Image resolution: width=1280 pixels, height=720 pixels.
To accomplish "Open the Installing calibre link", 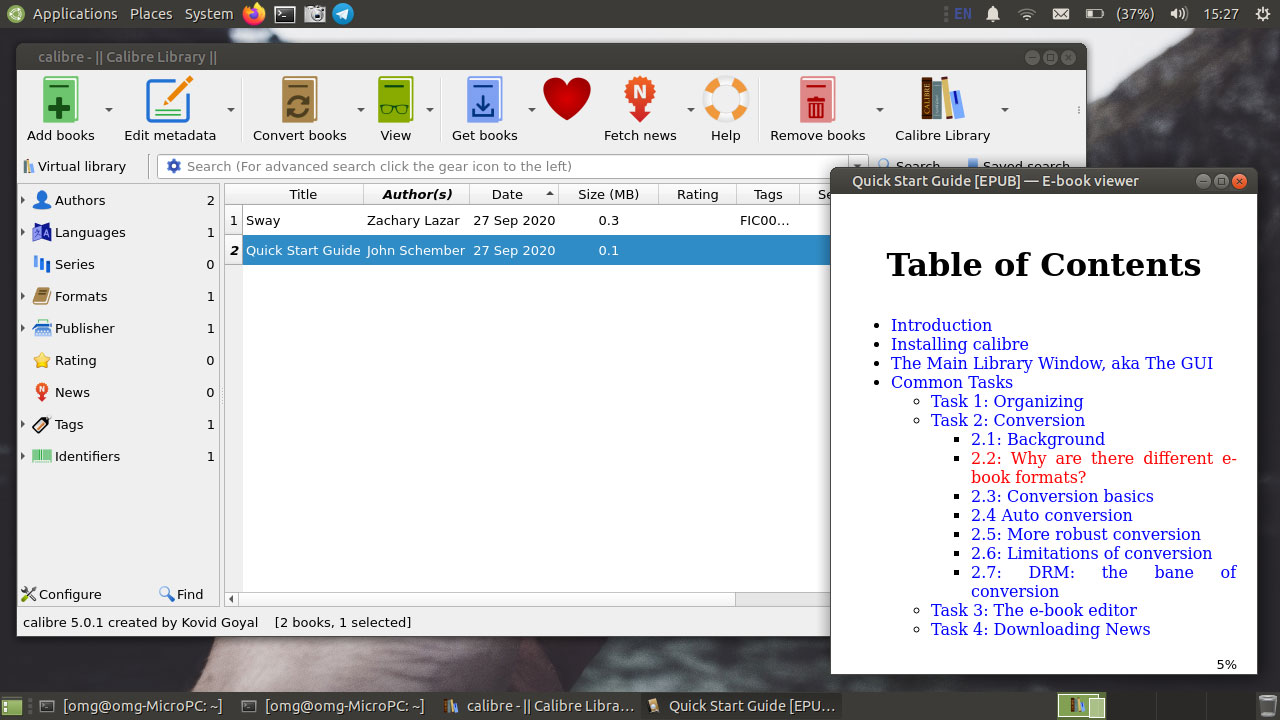I will pyautogui.click(x=959, y=344).
